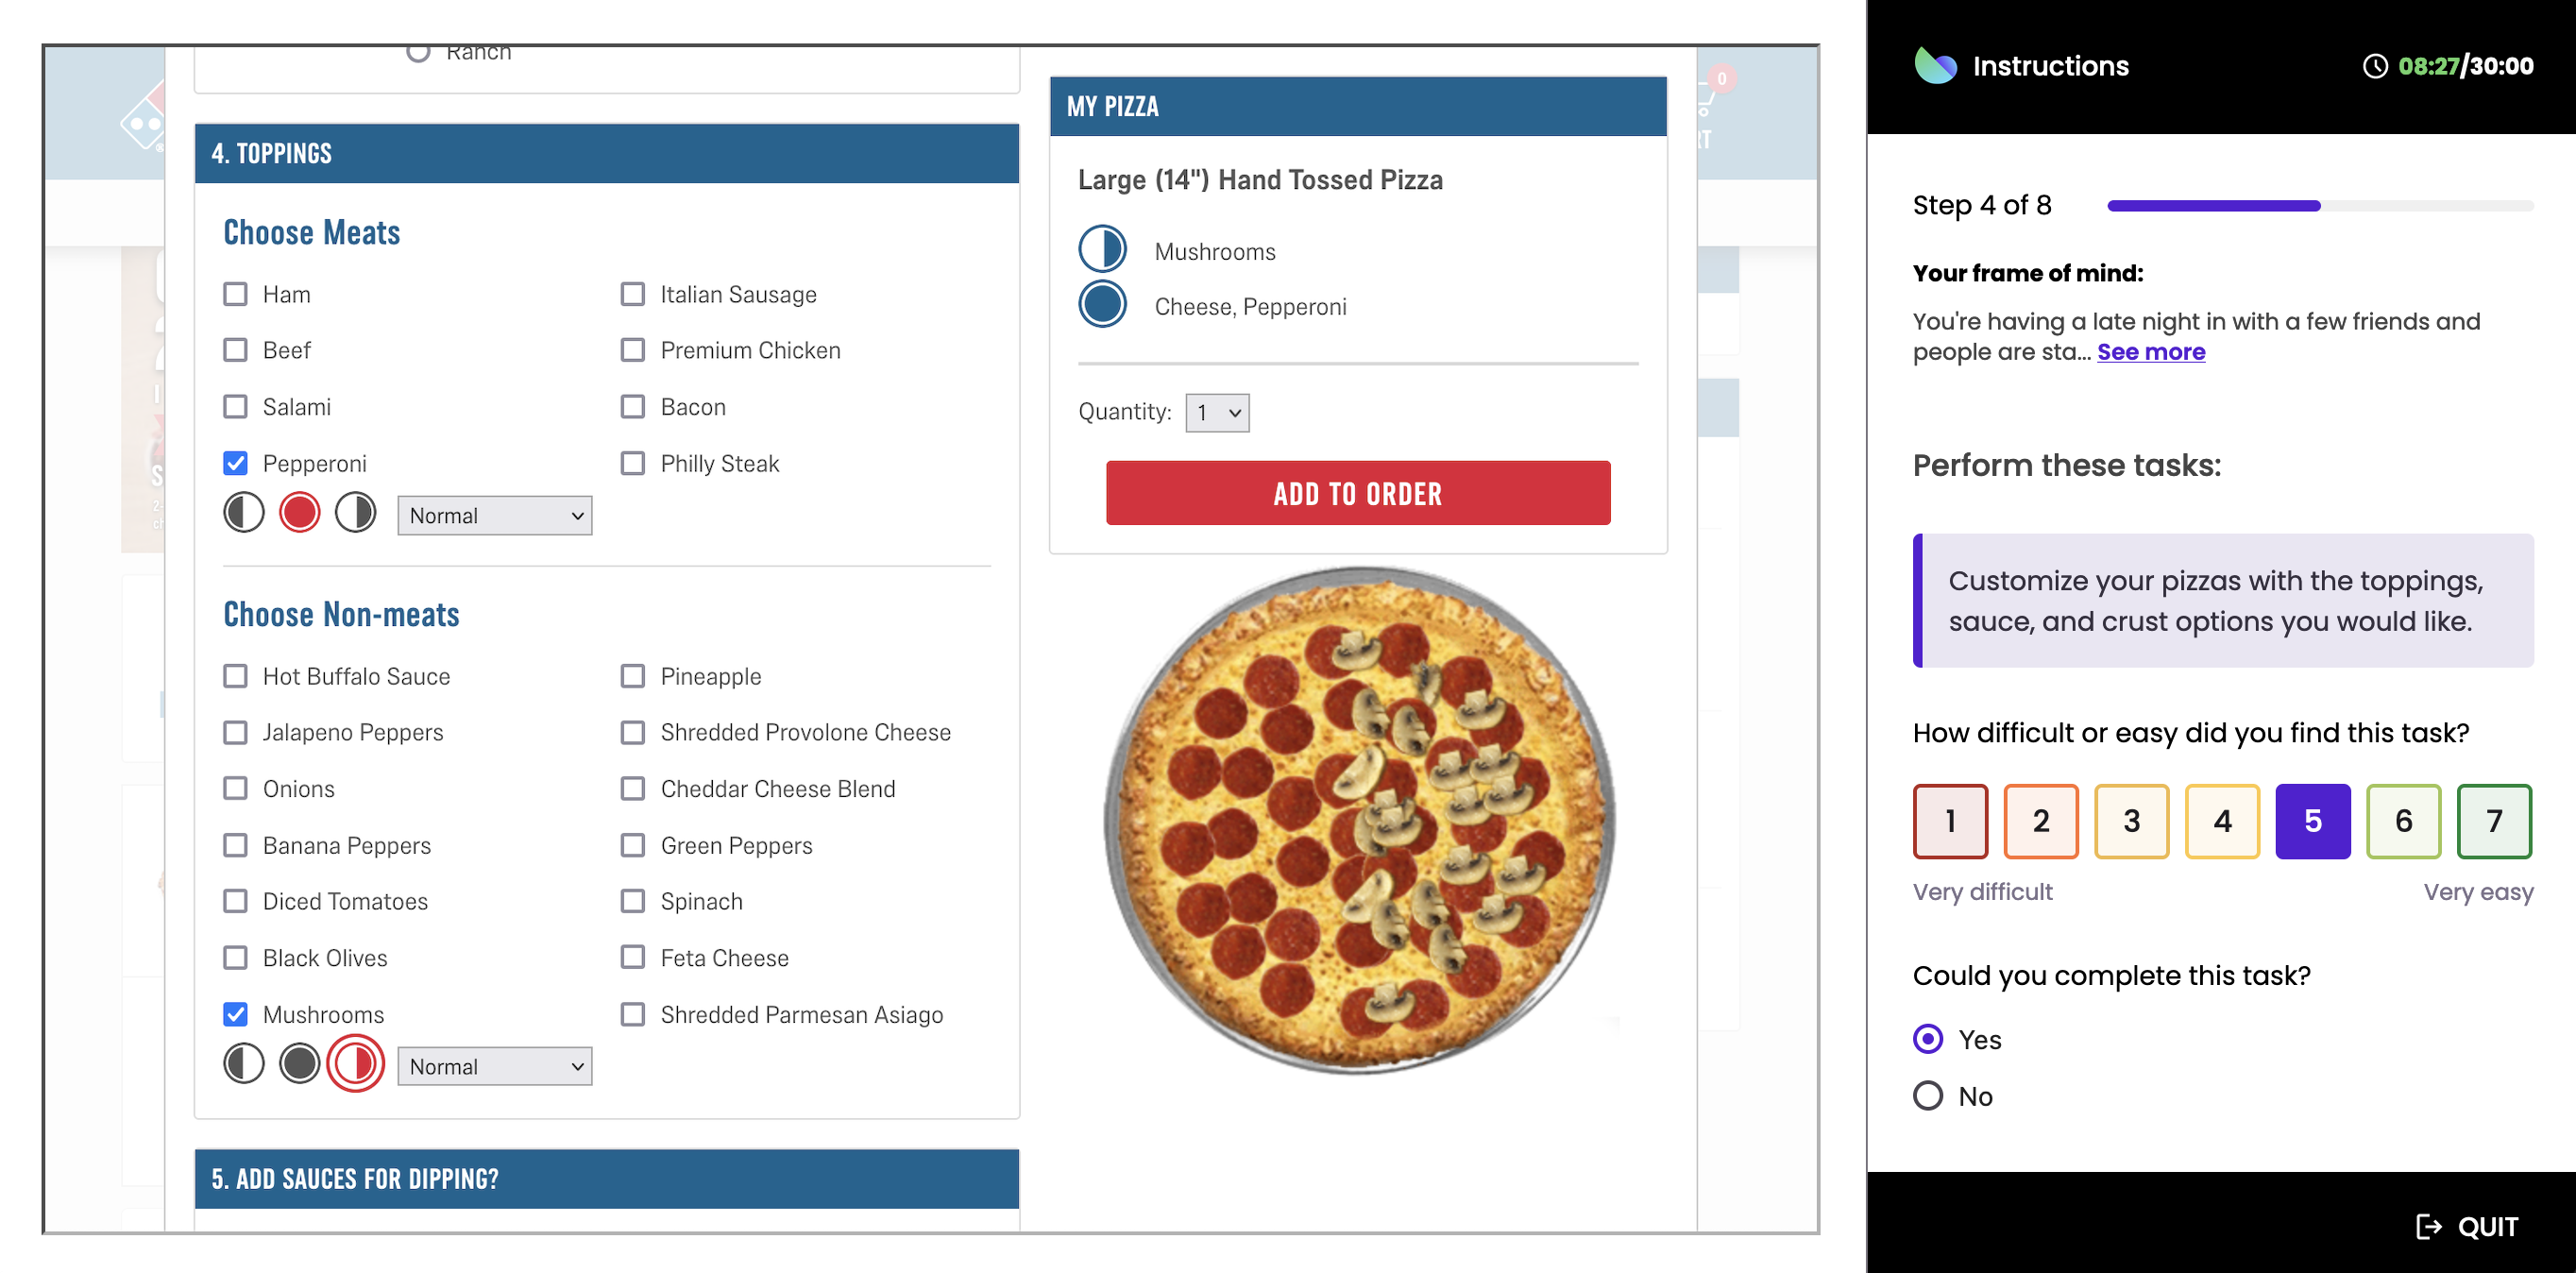Open the Pepperoni coverage amount dropdown
2576x1273 pixels.
coord(493,514)
